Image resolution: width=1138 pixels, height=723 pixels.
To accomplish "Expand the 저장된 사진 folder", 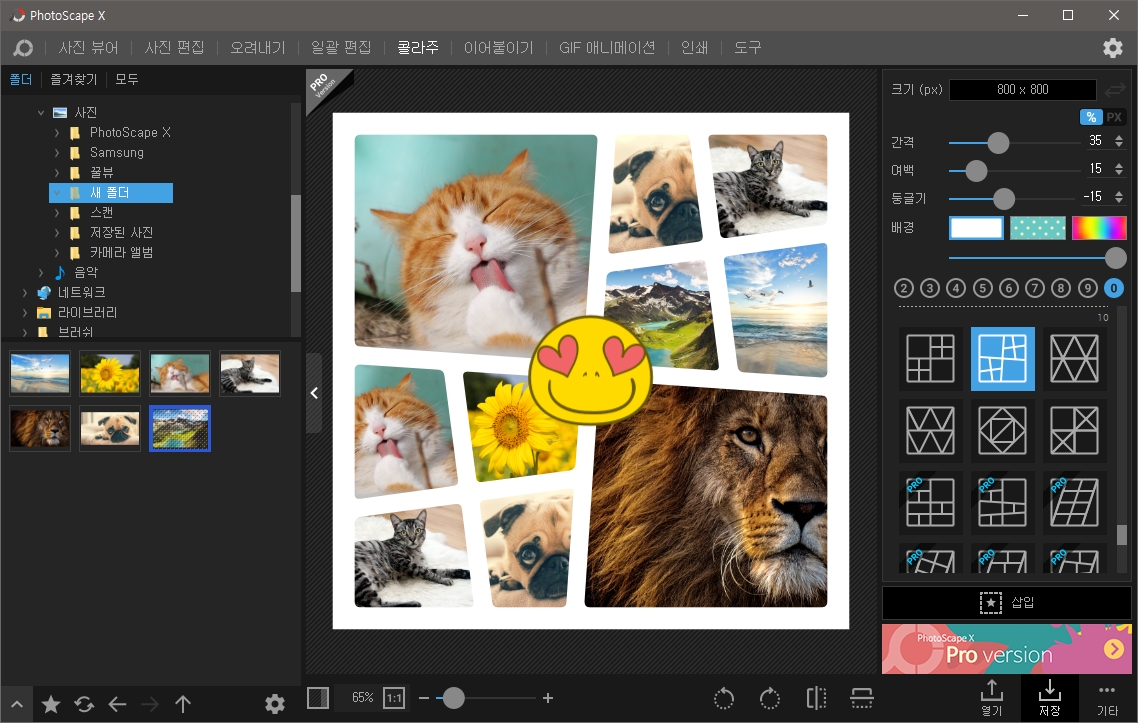I will (x=57, y=233).
